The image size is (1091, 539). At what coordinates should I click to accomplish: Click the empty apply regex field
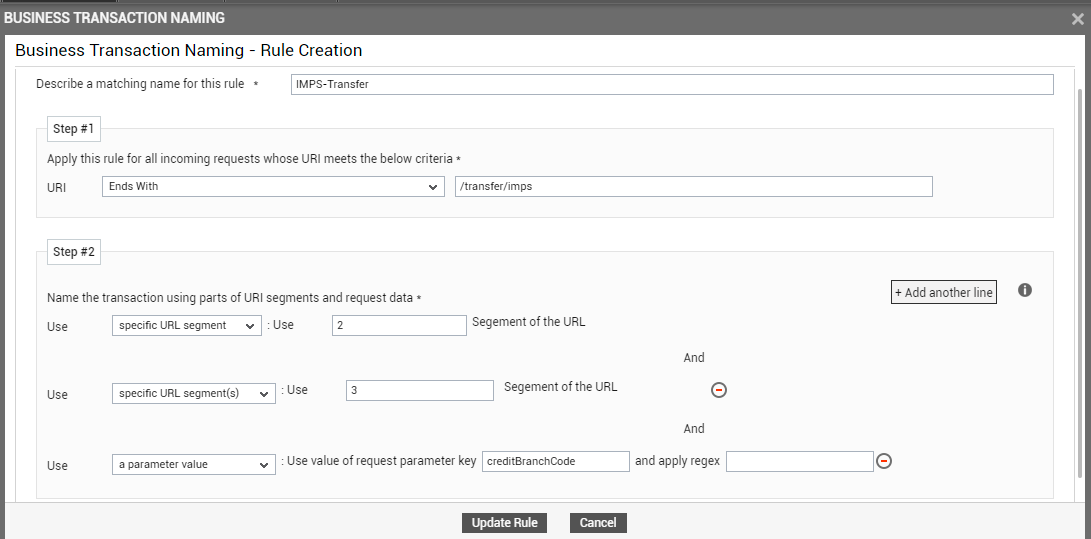(799, 461)
